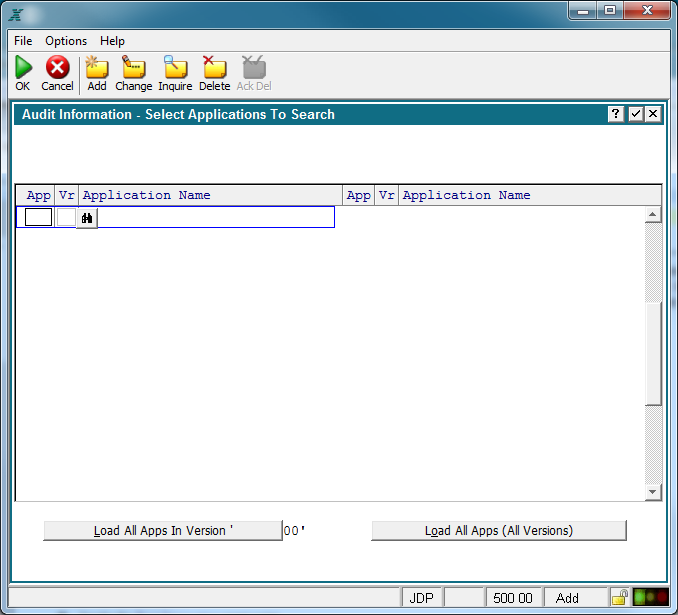678x615 pixels.
Task: Click the right 'App' column header
Action: (358, 195)
